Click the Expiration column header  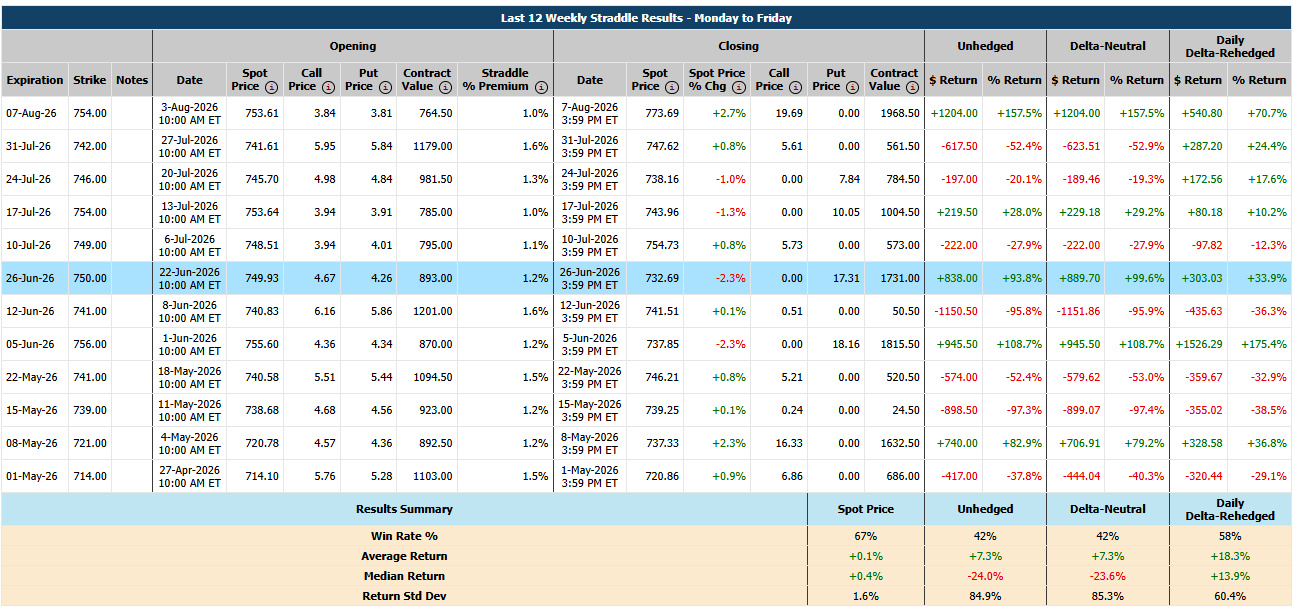tap(34, 80)
